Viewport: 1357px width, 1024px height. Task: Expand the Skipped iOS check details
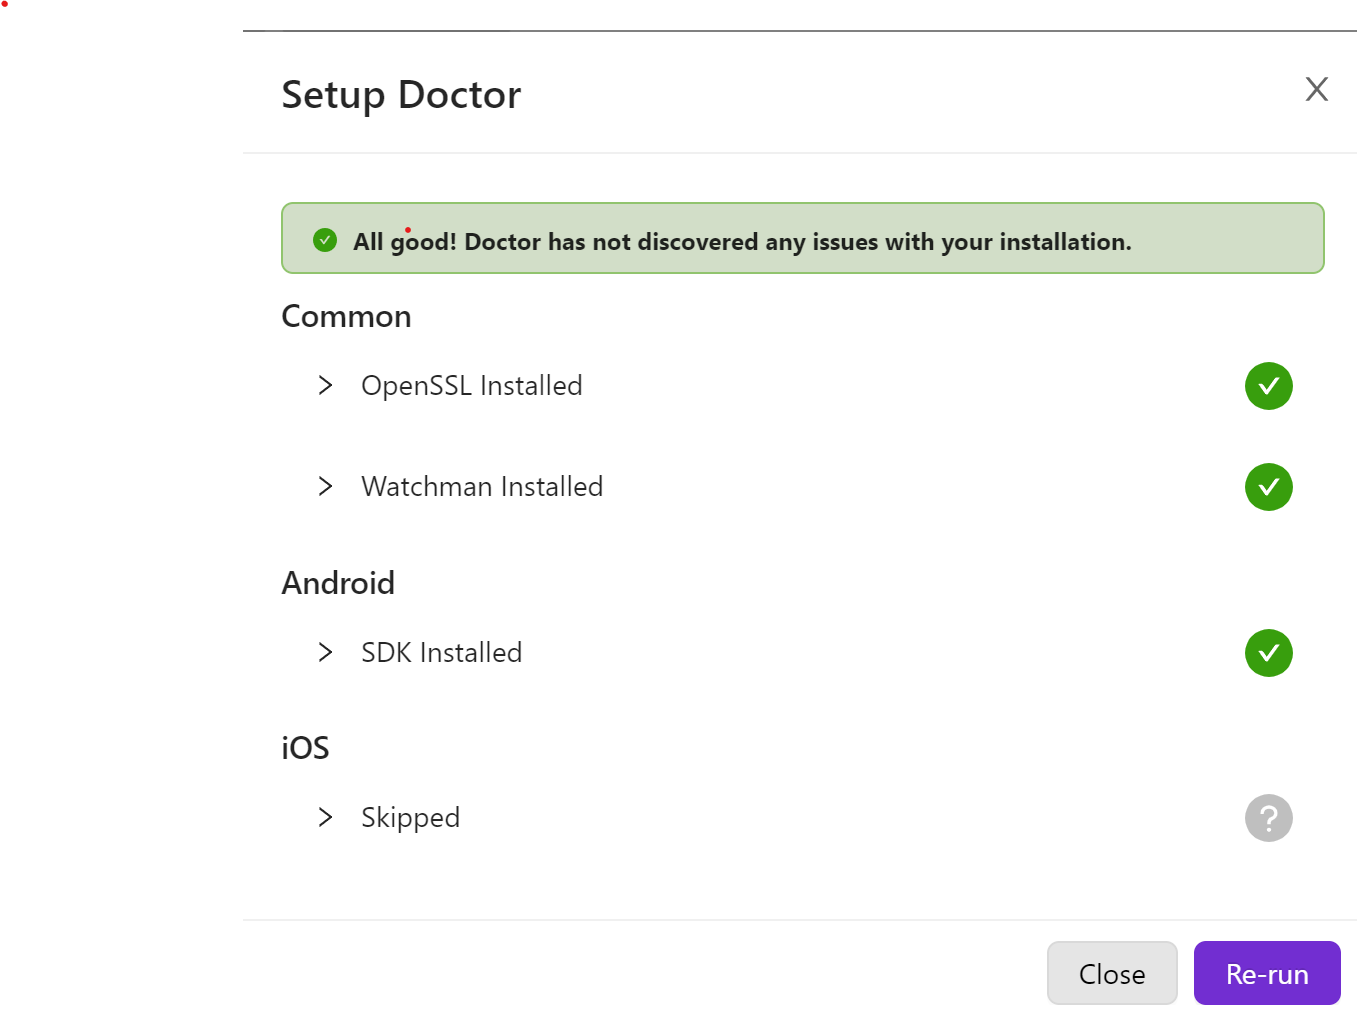coord(324,817)
